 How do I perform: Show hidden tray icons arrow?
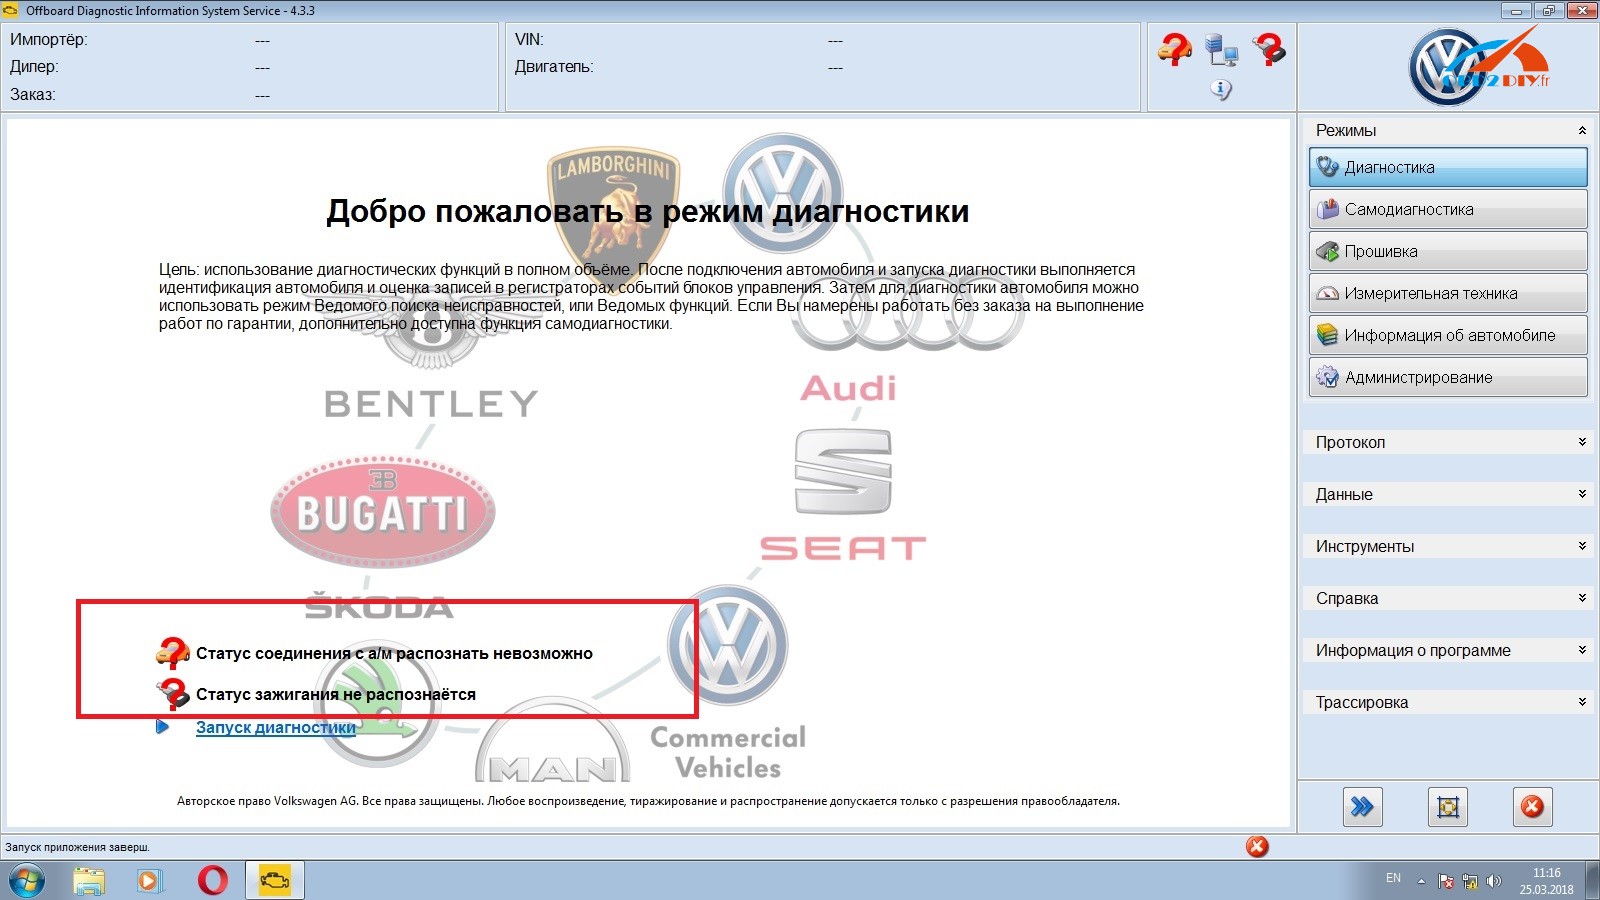pos(1421,882)
